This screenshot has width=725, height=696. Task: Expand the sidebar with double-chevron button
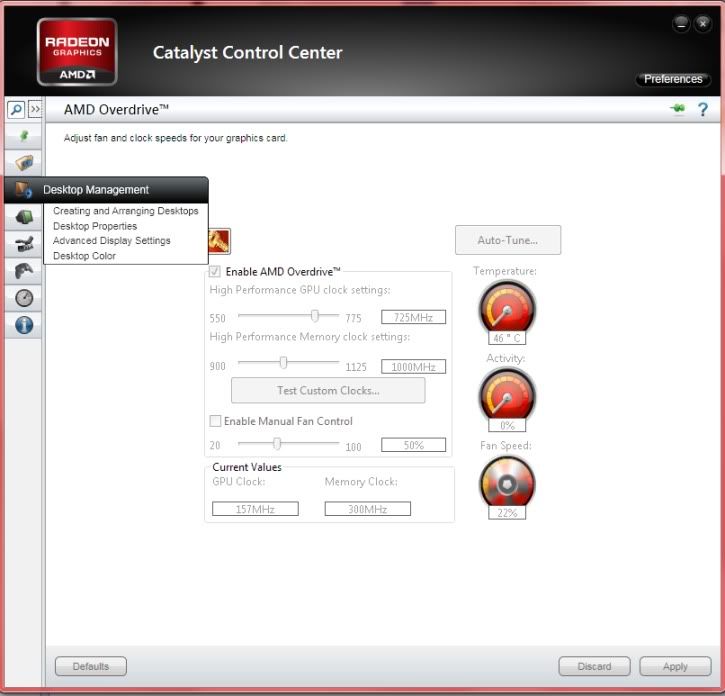[35, 110]
